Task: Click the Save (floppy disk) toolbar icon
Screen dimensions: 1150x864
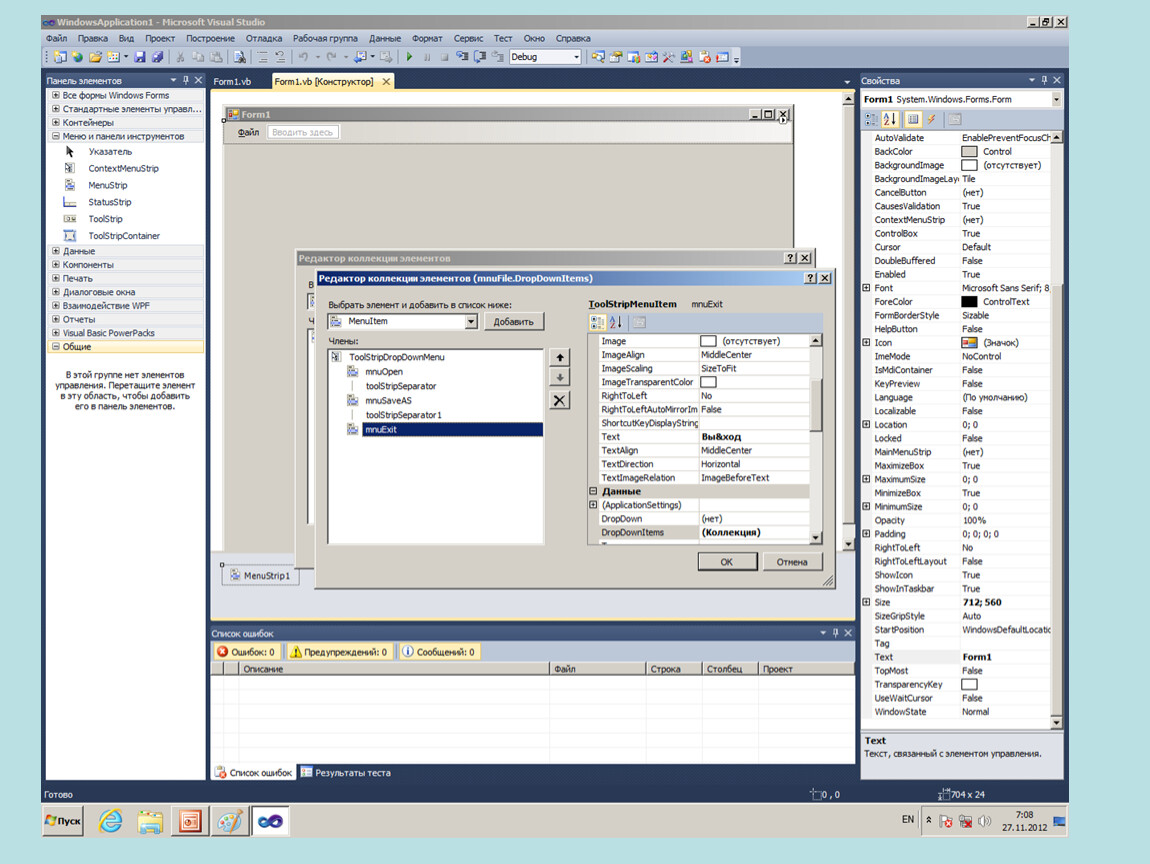Action: [x=139, y=56]
